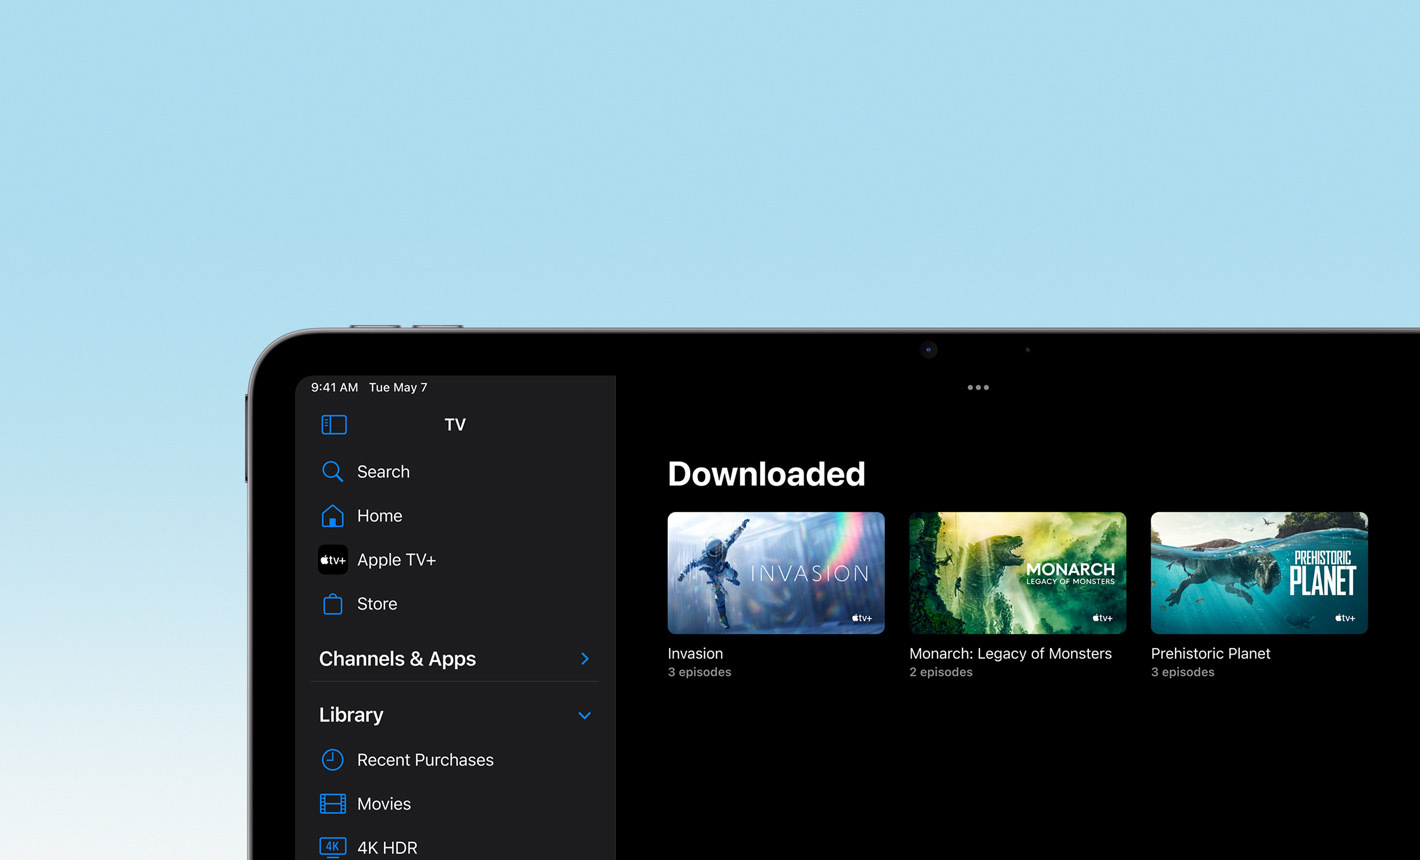Click "3 episodes" under Prehistoric Planet
This screenshot has width=1420, height=860.
1183,672
